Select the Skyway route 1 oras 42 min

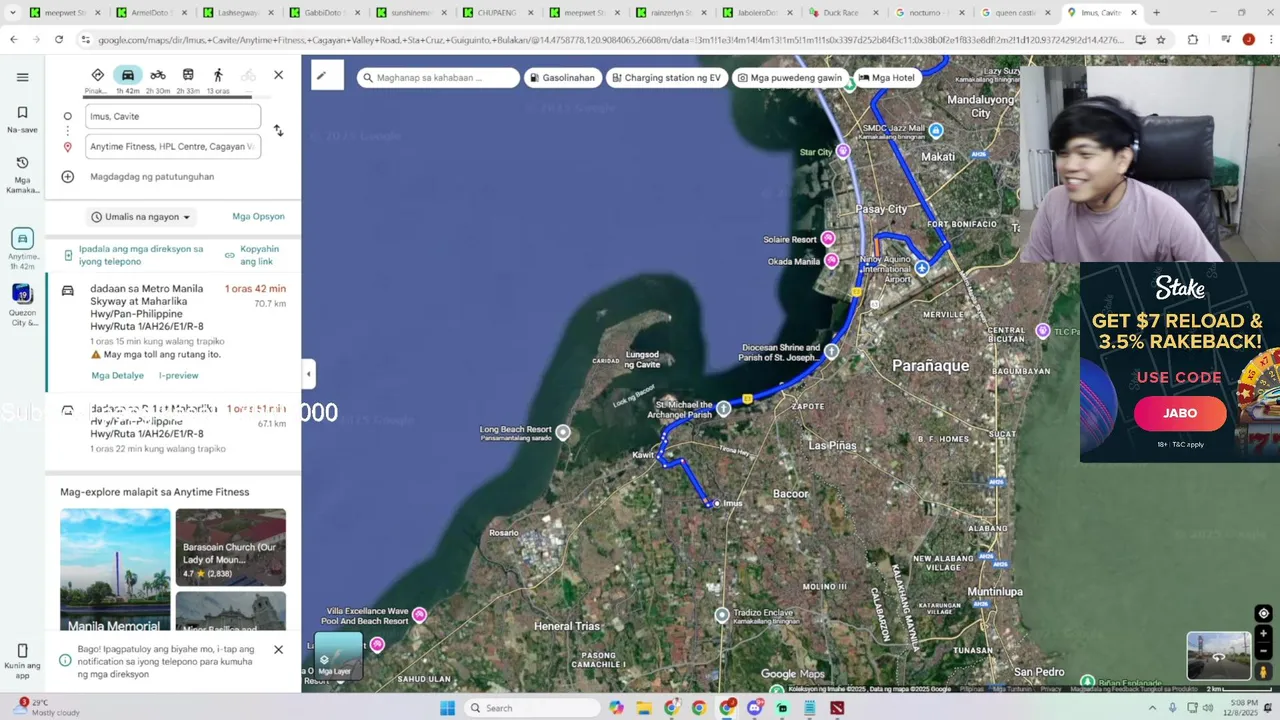173,332
